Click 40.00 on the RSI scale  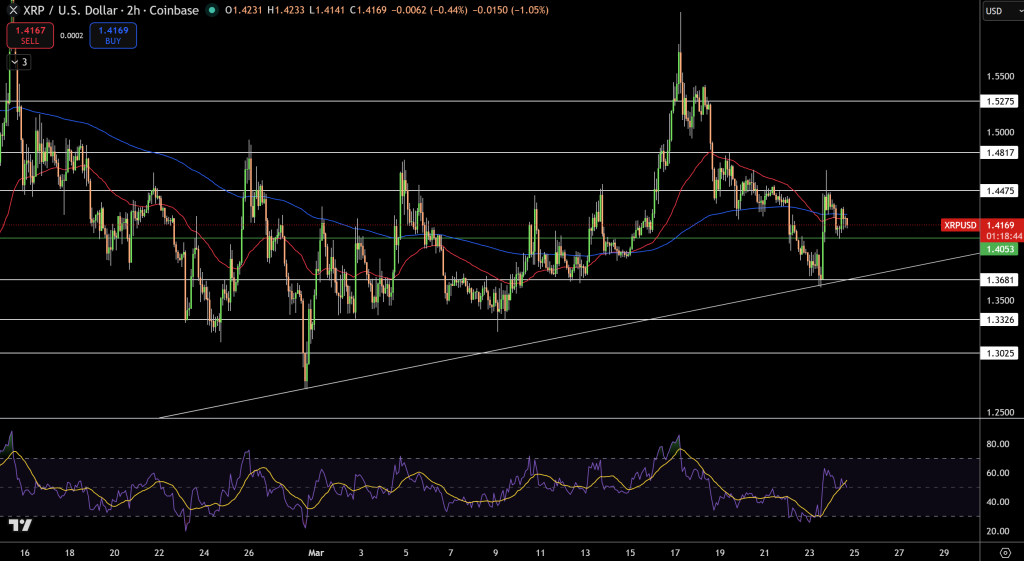[999, 502]
